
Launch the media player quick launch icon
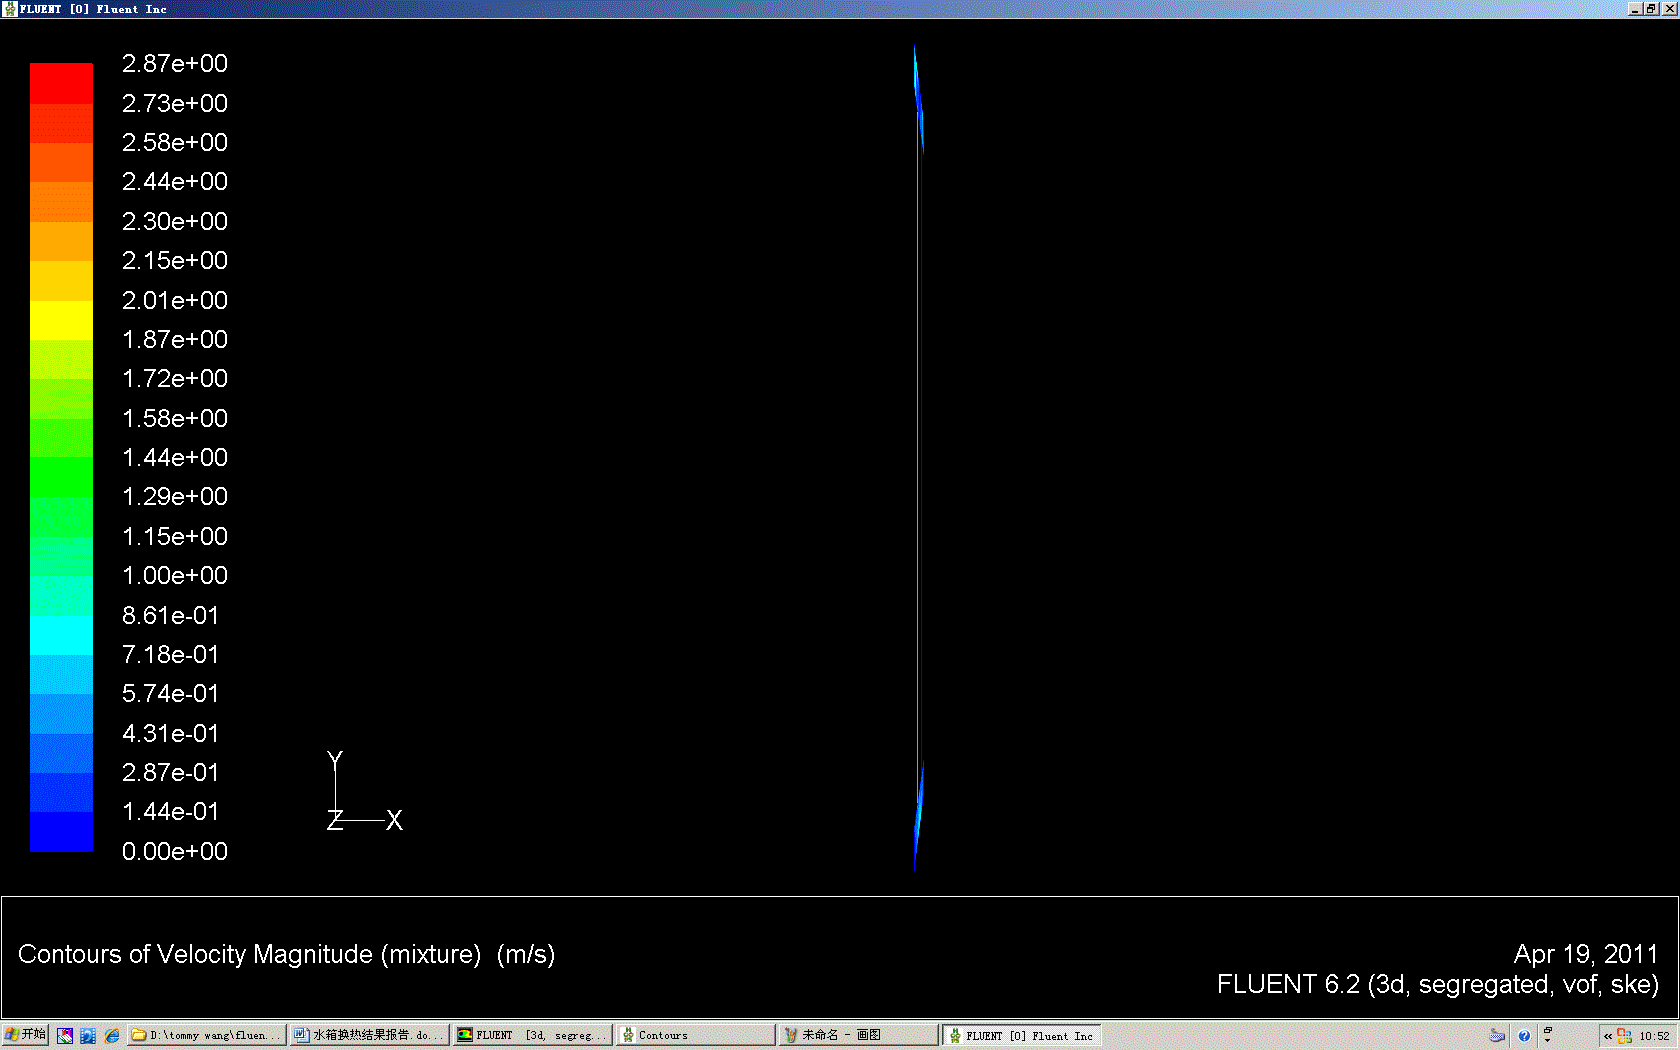(x=88, y=1036)
